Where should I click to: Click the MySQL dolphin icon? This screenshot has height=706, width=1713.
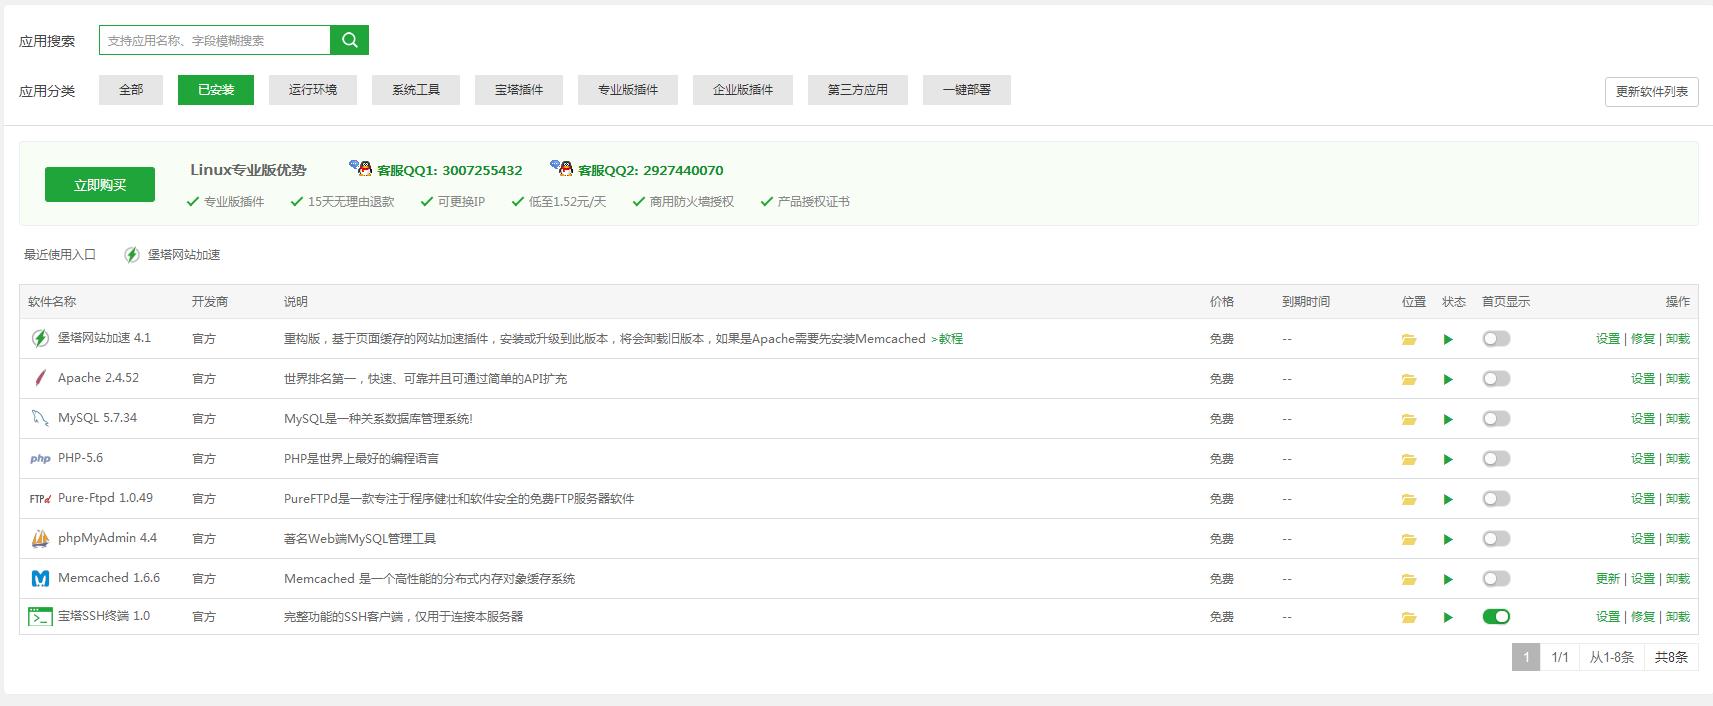pyautogui.click(x=40, y=418)
